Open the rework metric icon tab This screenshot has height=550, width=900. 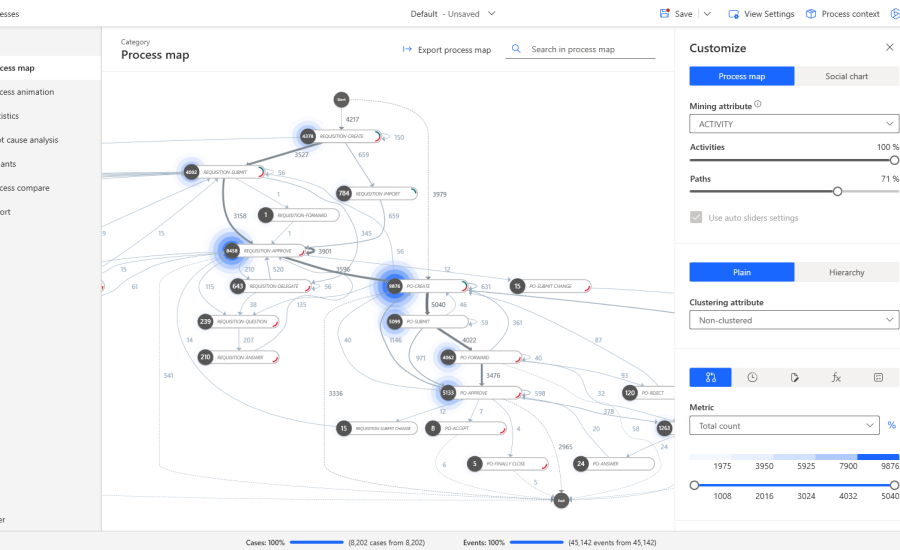(794, 377)
